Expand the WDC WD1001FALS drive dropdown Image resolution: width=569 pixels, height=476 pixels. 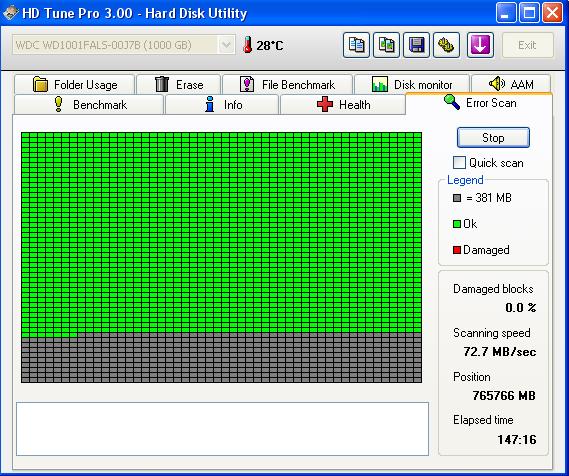(226, 45)
